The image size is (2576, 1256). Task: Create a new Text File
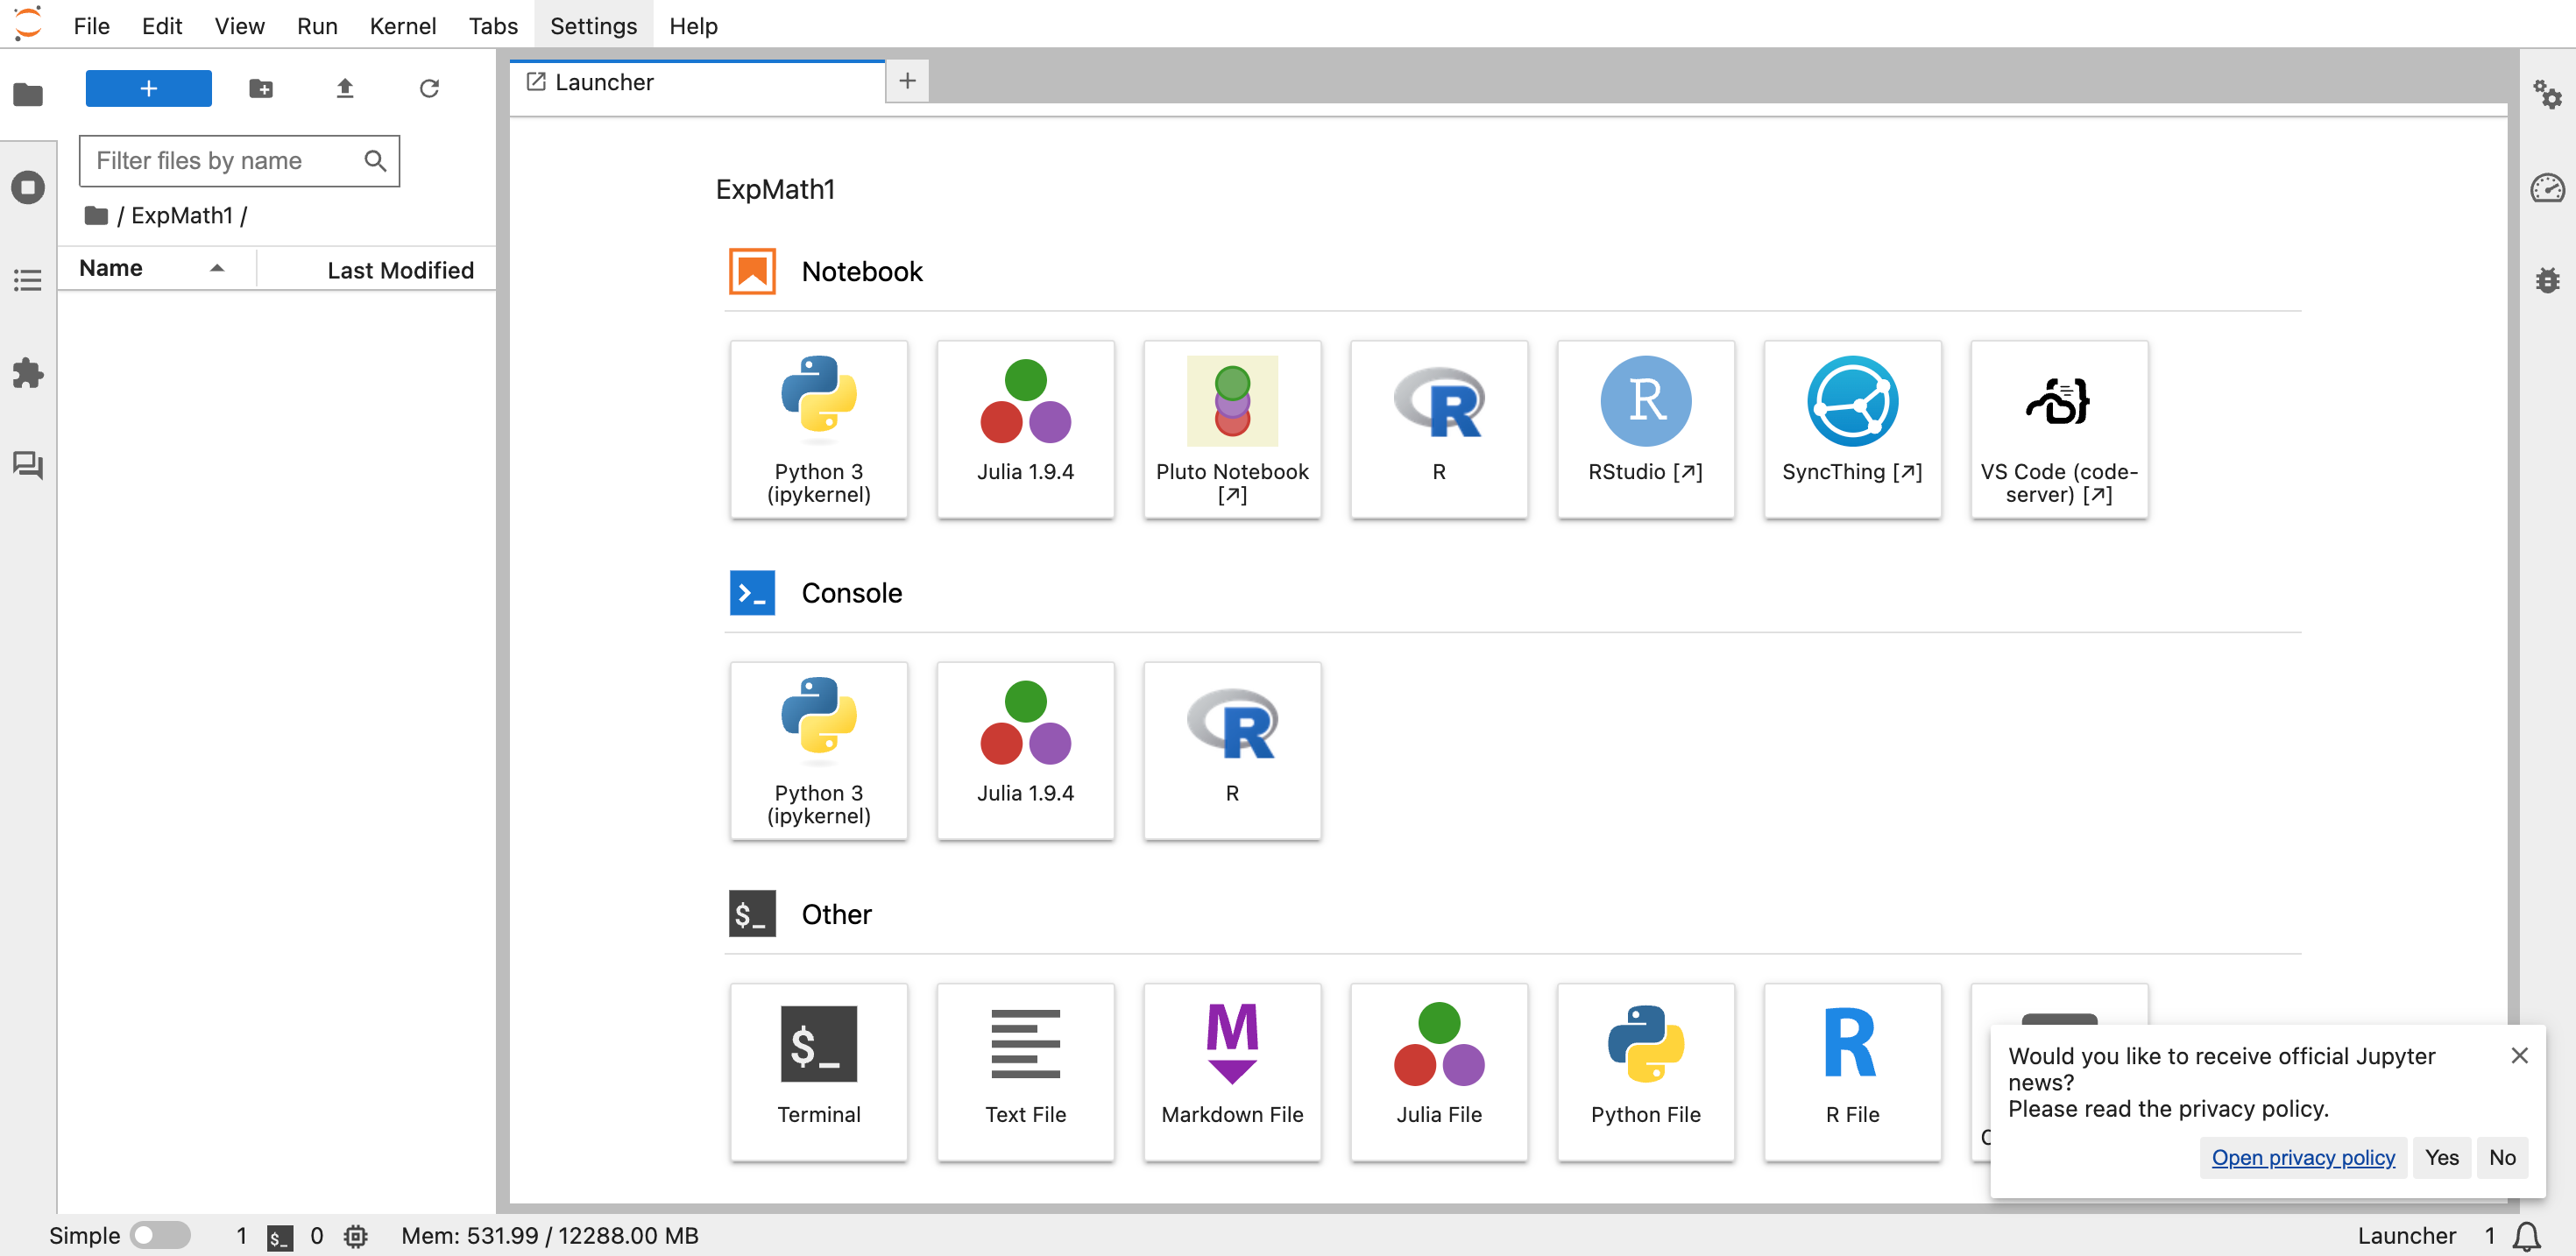[1025, 1072]
